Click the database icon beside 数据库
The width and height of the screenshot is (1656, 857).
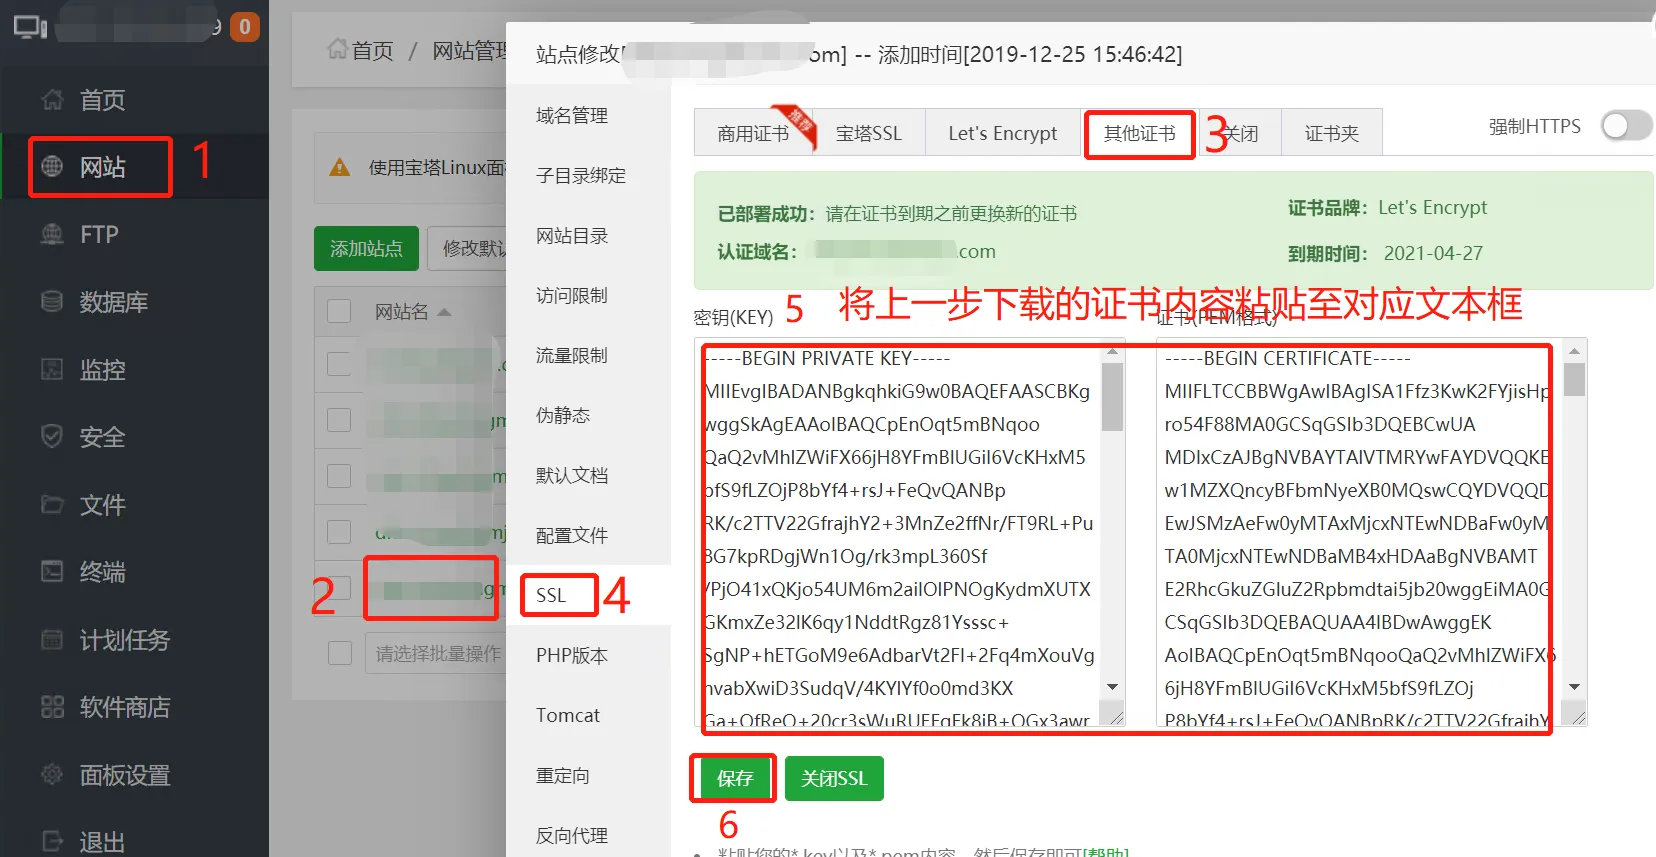click(52, 301)
